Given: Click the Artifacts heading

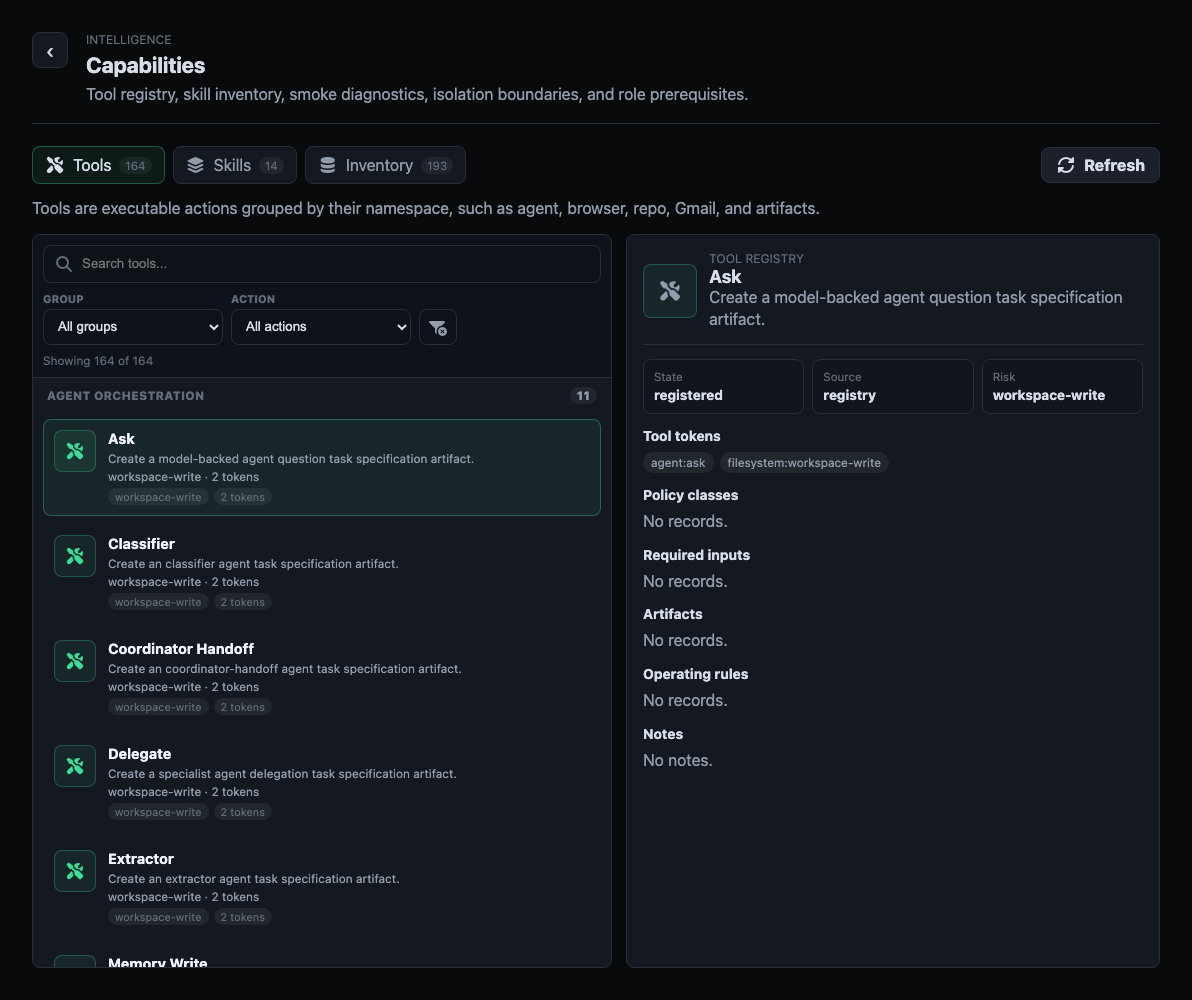Looking at the screenshot, I should 673,614.
